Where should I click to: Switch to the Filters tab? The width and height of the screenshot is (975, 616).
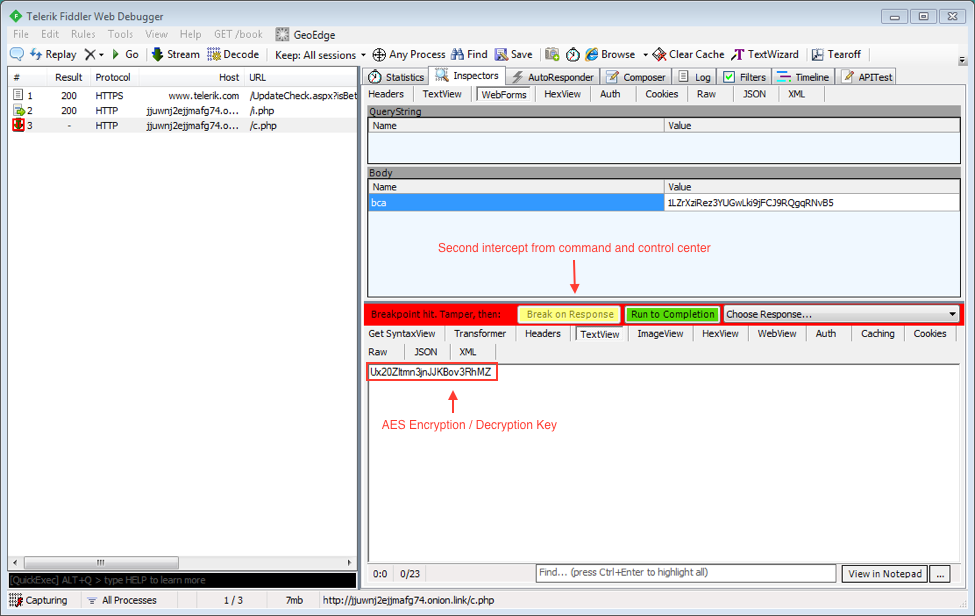coord(744,76)
